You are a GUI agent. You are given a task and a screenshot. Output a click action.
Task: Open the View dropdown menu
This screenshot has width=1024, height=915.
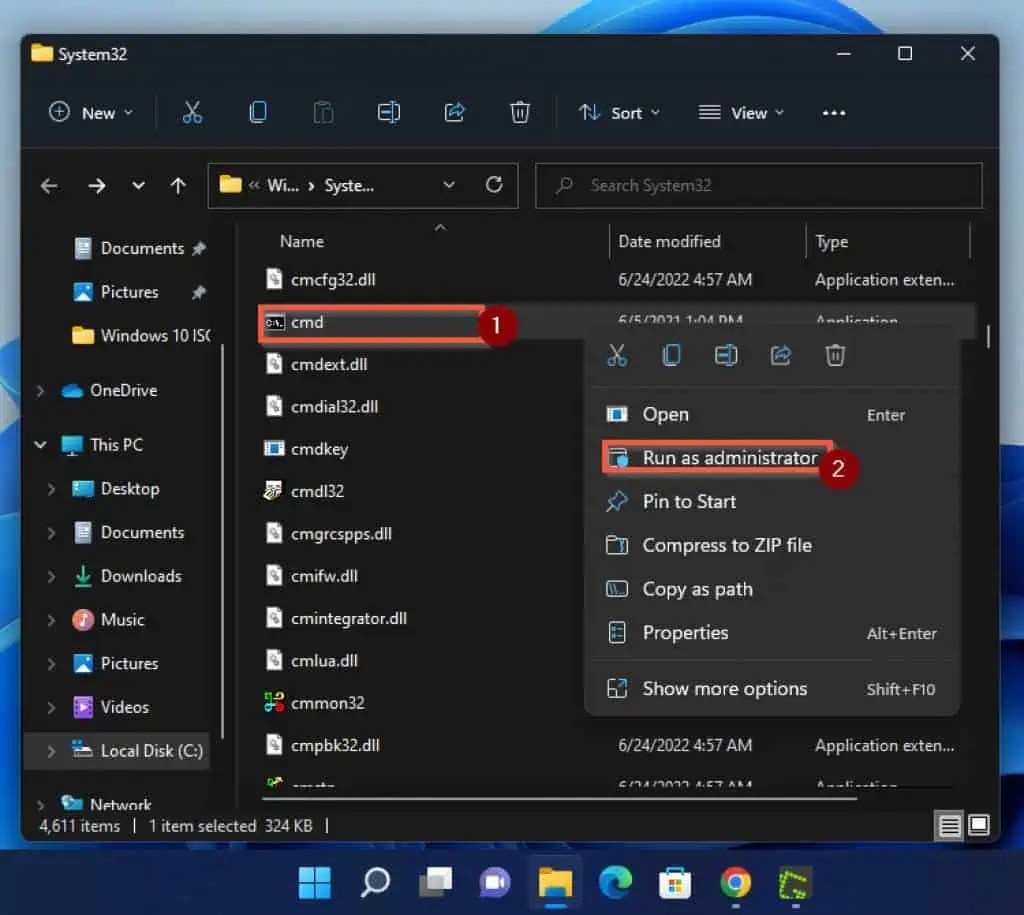741,112
